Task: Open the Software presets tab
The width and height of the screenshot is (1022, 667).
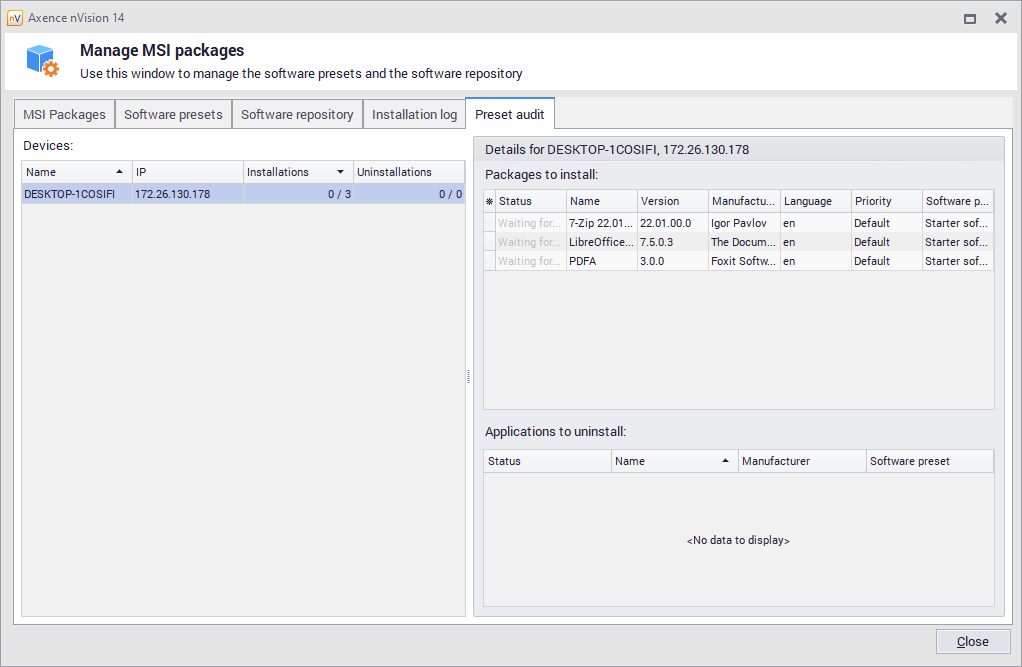Action: coord(173,114)
